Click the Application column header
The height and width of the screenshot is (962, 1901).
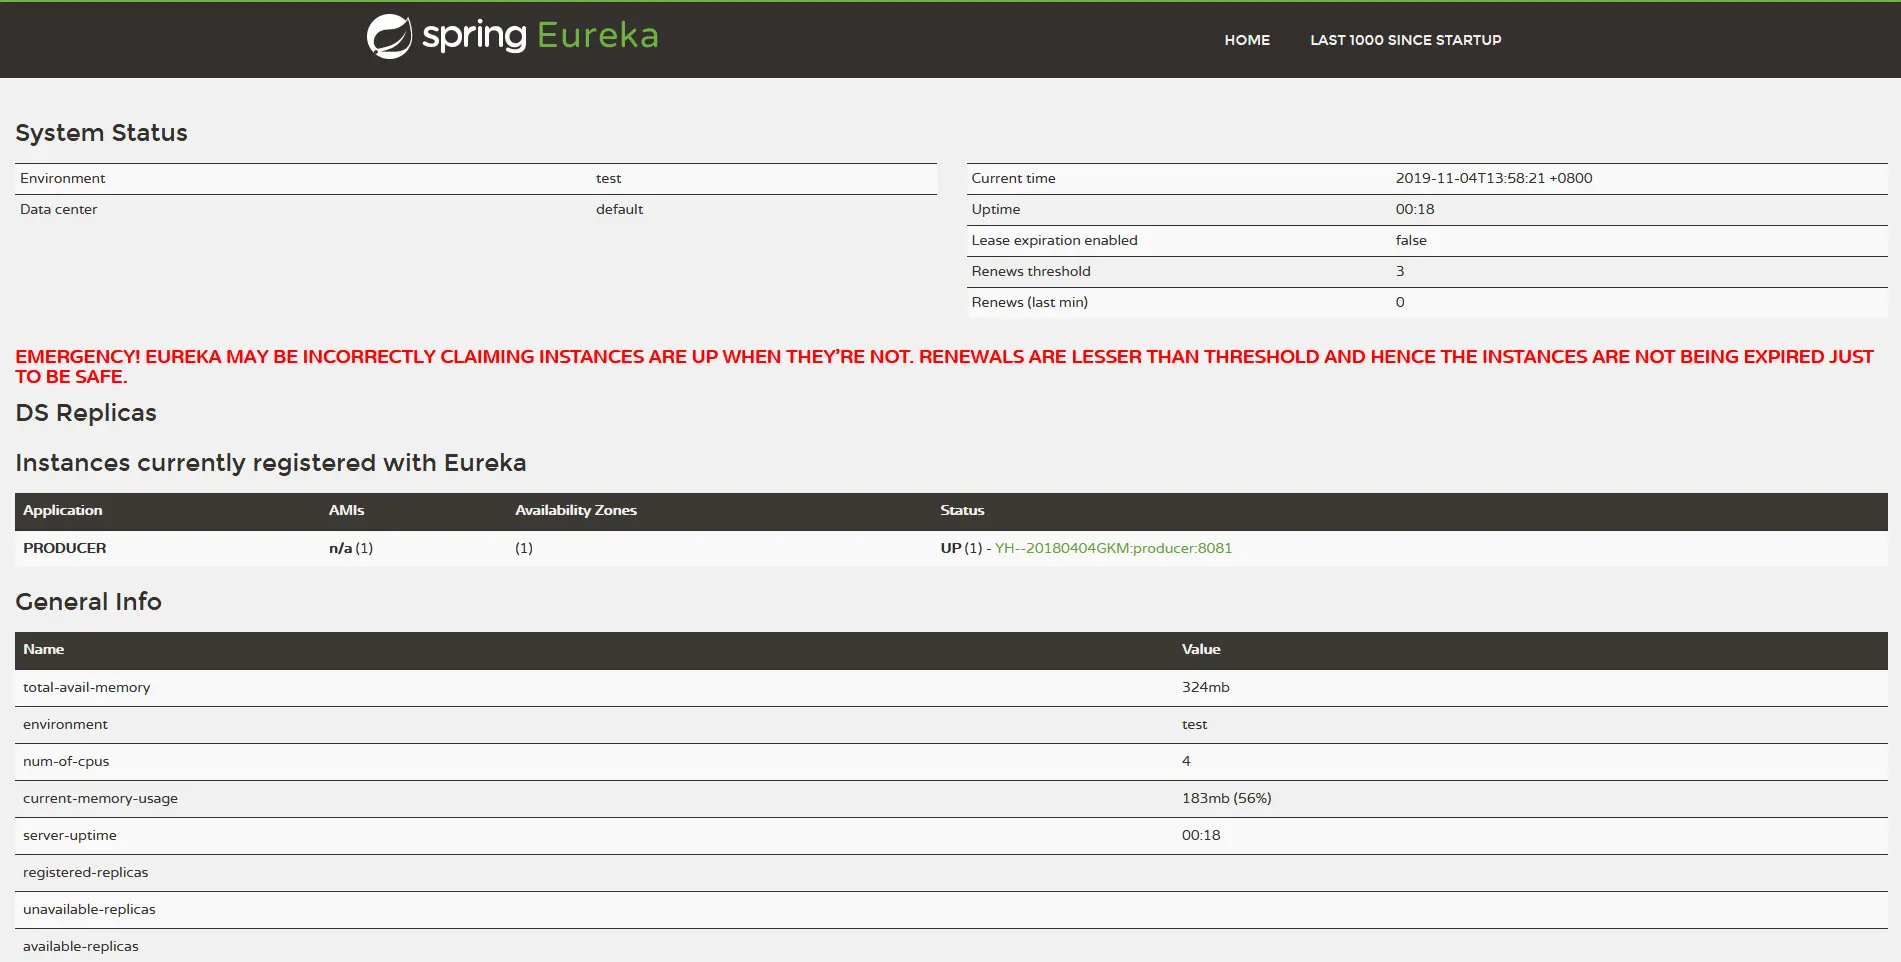coord(63,510)
